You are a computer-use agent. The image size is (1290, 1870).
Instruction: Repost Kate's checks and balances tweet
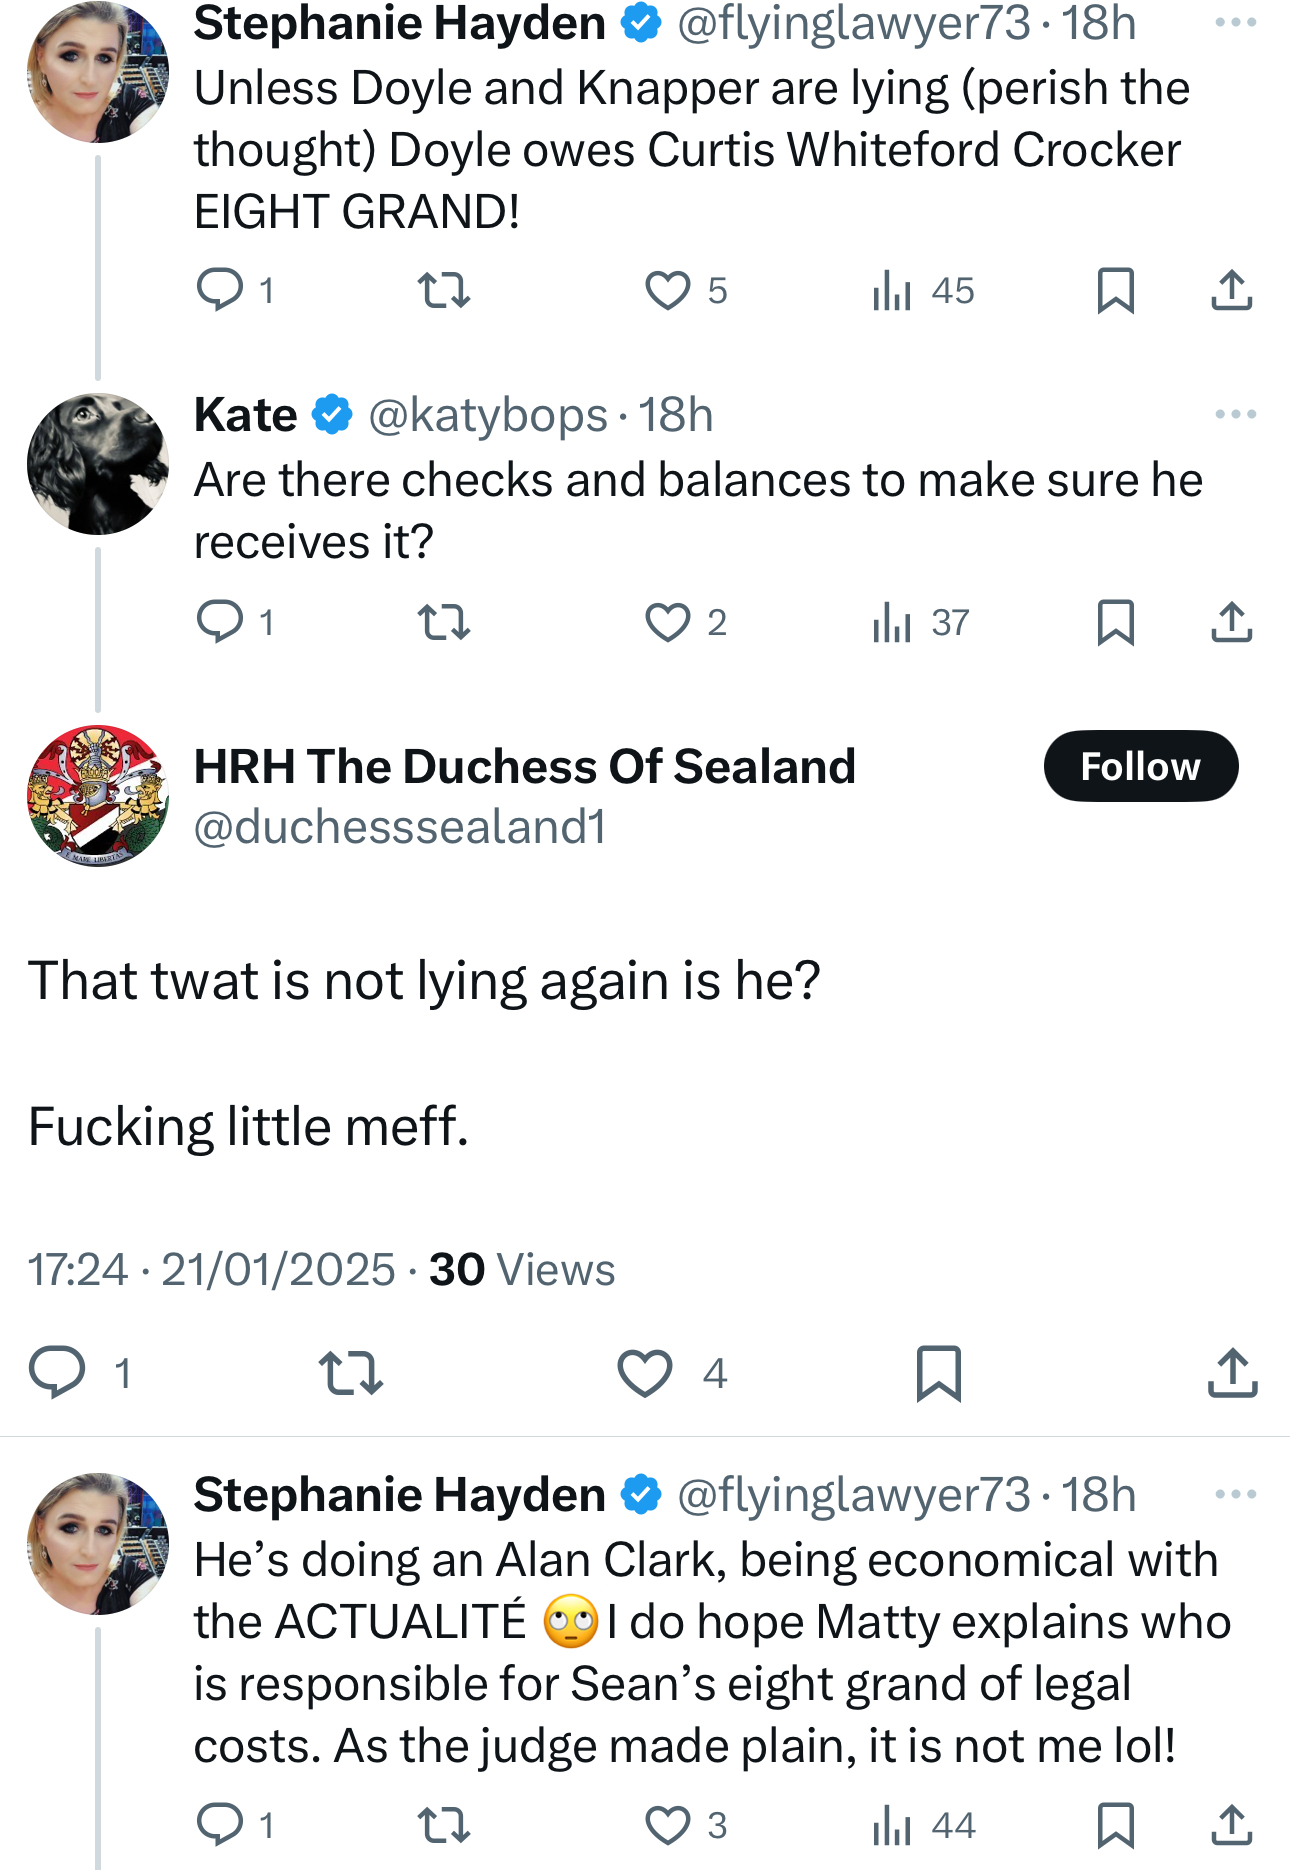(x=443, y=622)
